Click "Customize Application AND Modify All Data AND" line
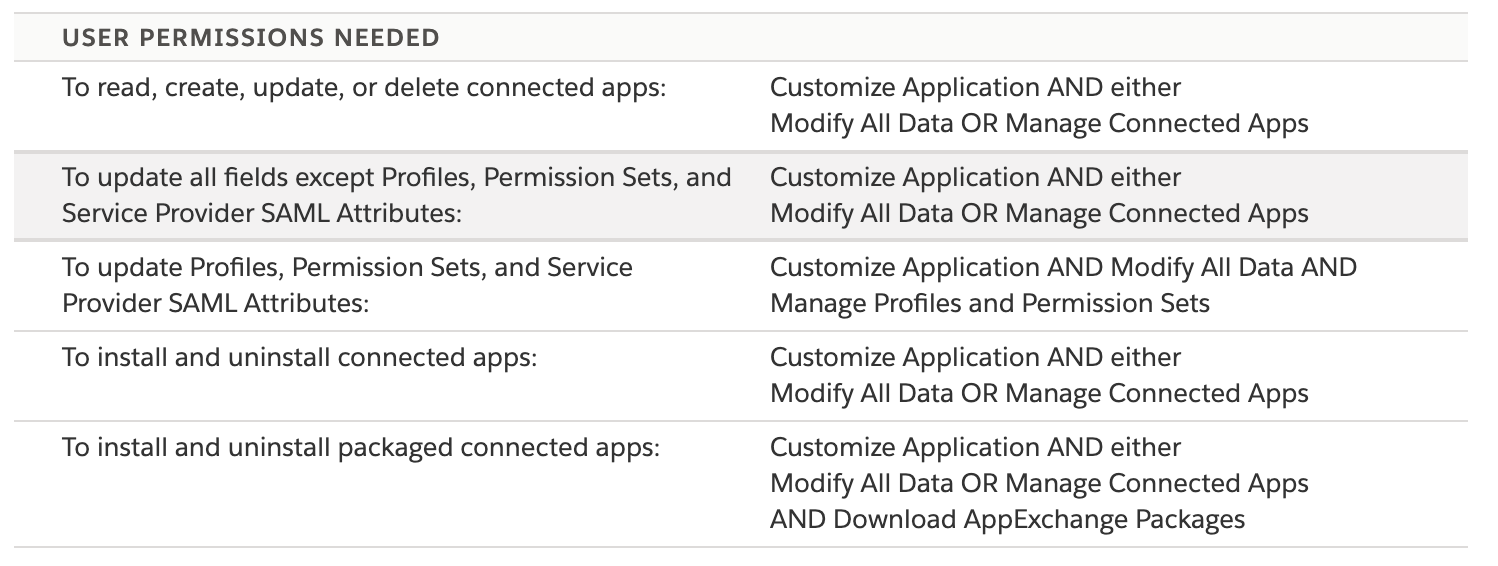Screen dimensions: 1498x566 click(x=1063, y=268)
